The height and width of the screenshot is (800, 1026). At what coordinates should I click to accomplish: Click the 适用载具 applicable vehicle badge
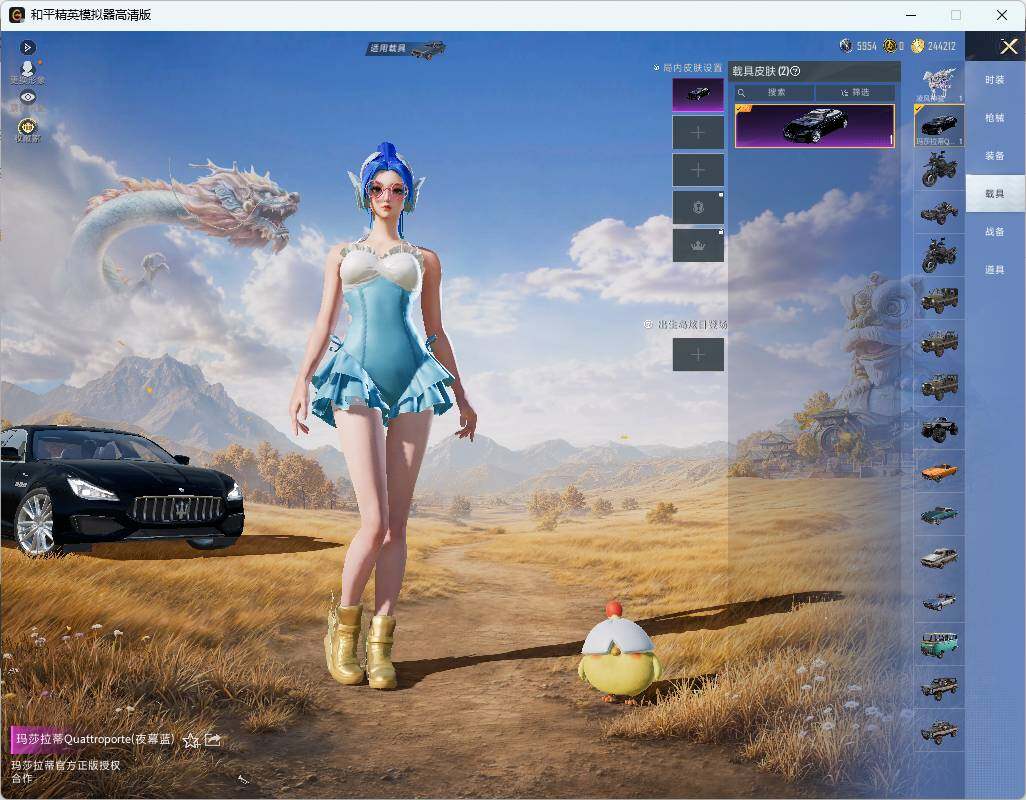coord(406,48)
